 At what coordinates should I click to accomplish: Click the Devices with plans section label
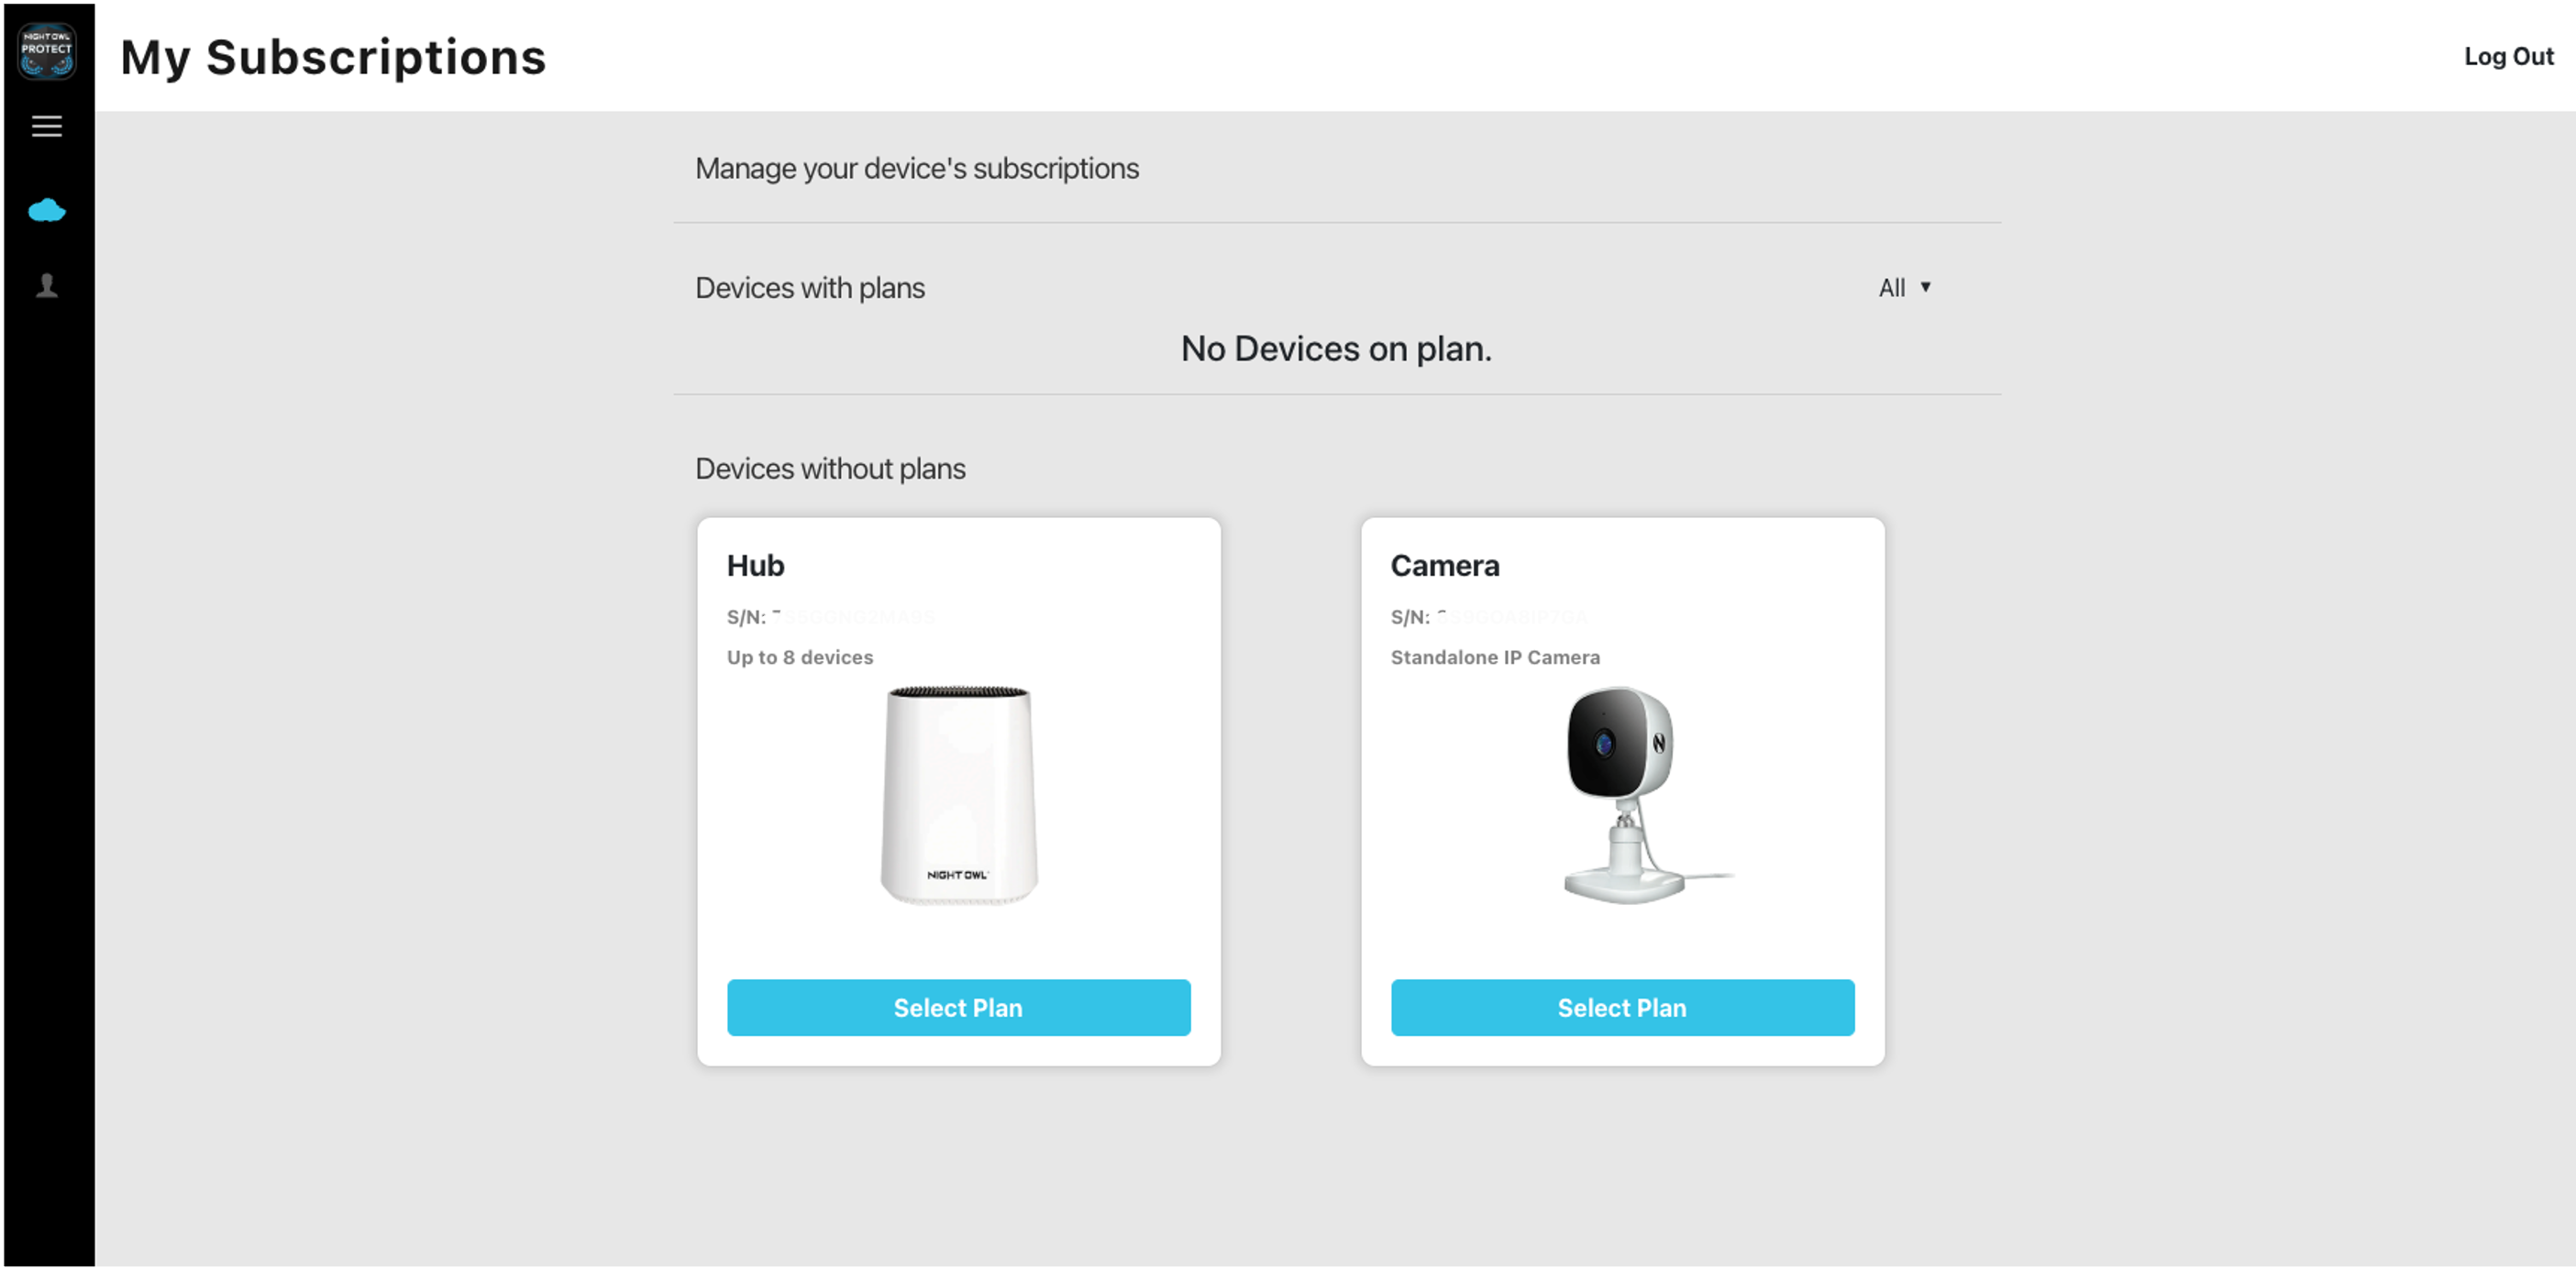pos(810,288)
